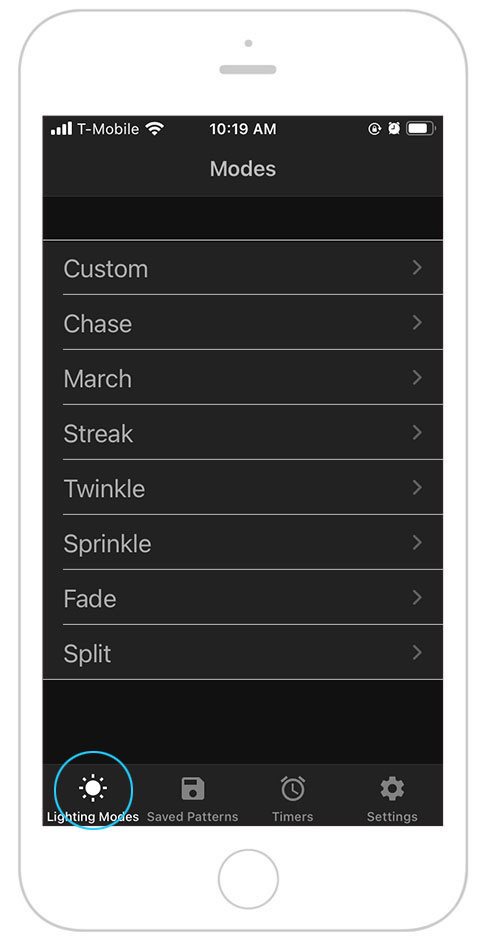The height and width of the screenshot is (939, 486).
Task: Select the March lighting mode
Action: (243, 378)
